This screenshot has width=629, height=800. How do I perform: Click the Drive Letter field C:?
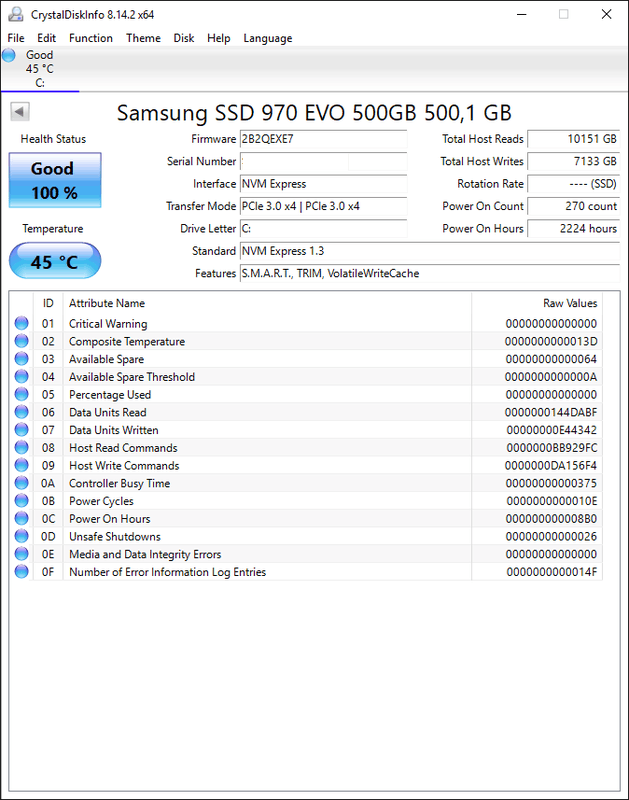(323, 229)
